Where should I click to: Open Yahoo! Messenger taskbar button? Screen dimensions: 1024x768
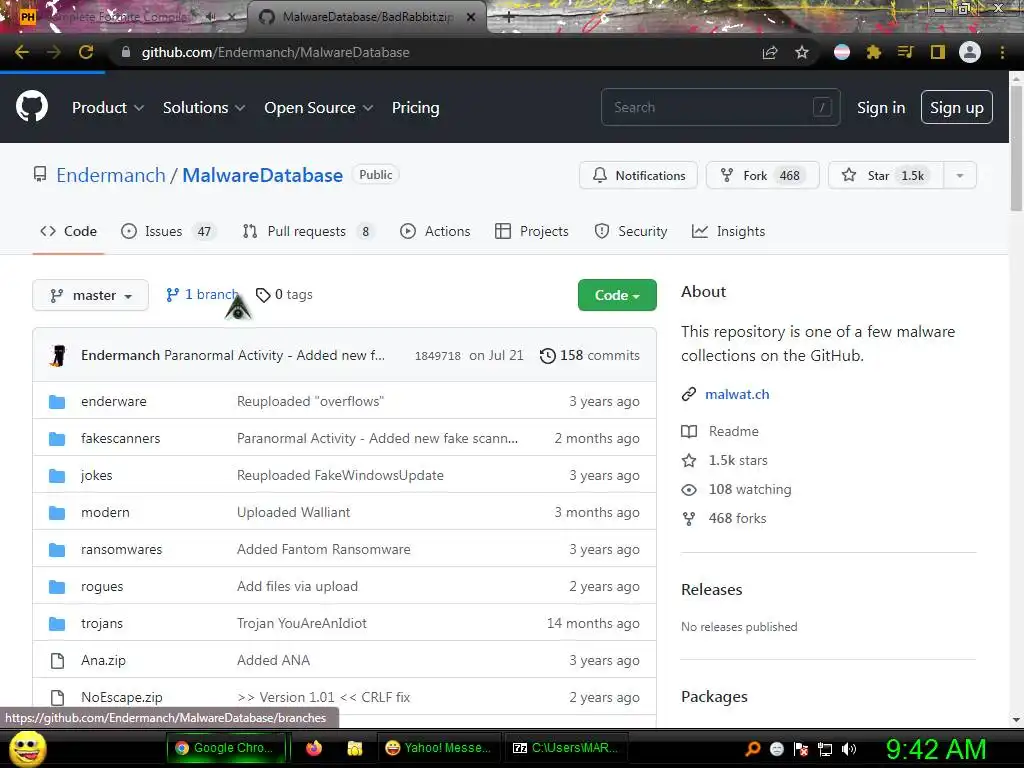[x=439, y=748]
